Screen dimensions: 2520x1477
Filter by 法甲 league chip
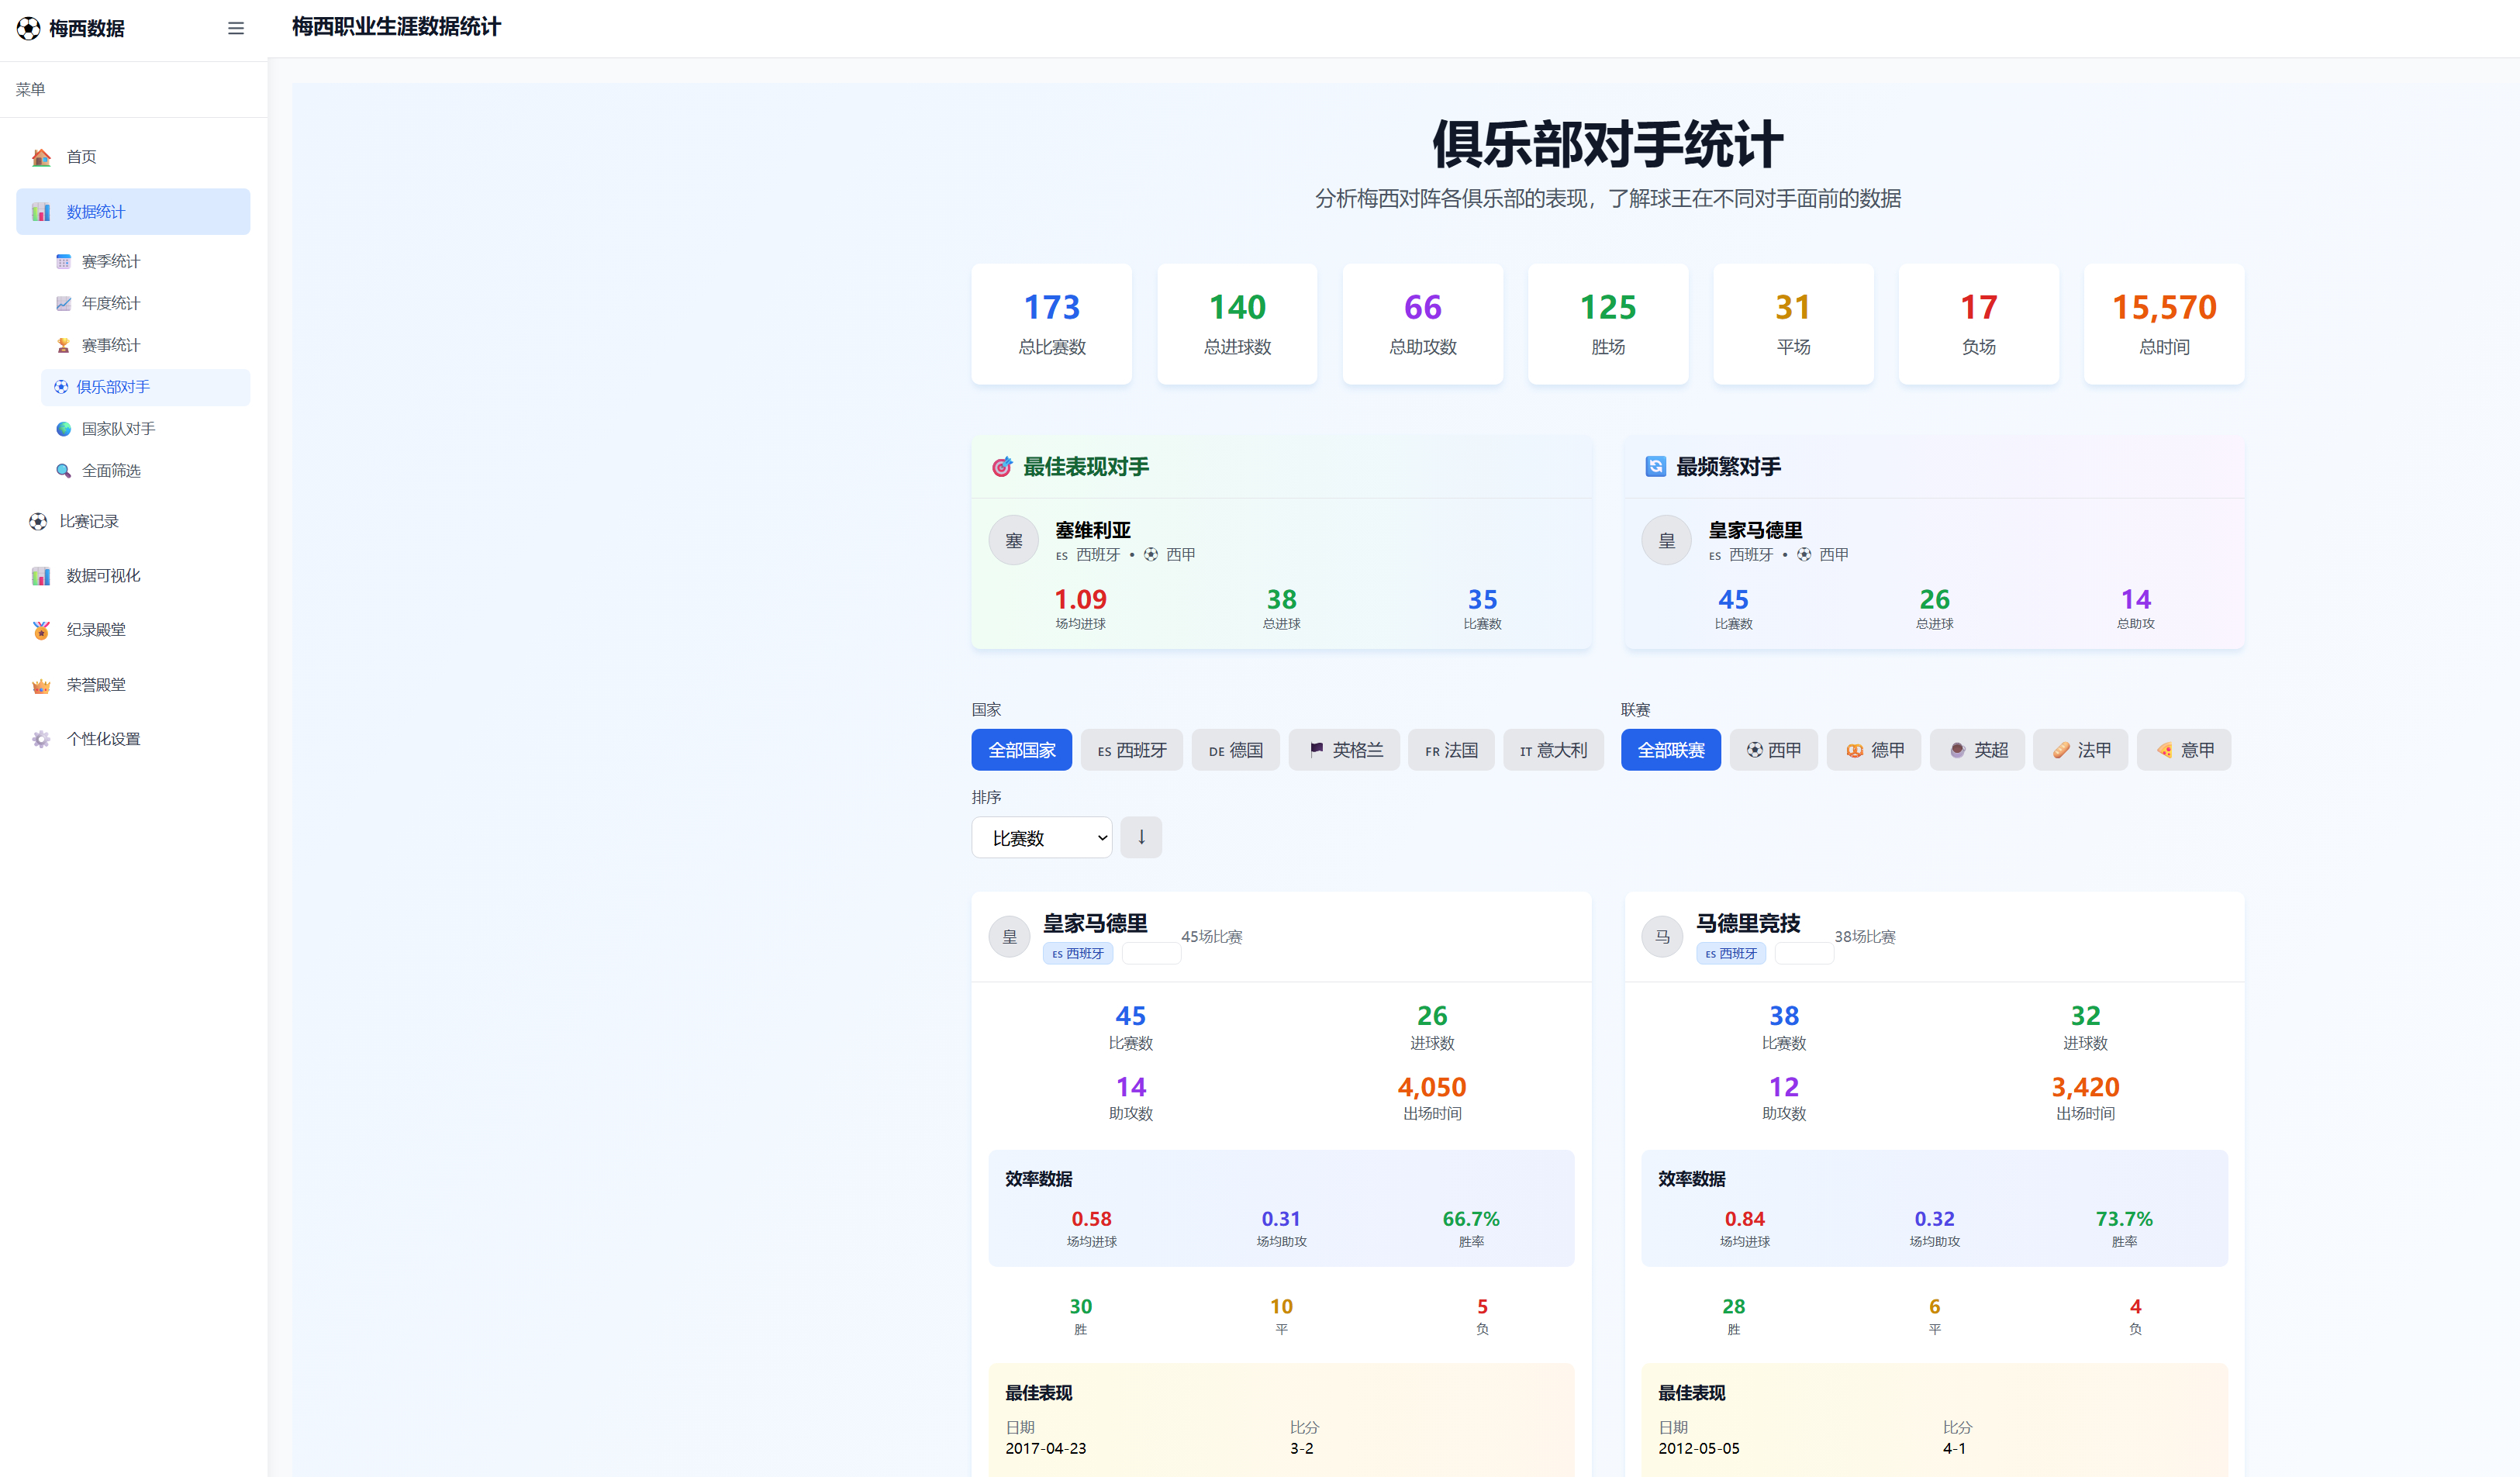click(x=2080, y=750)
